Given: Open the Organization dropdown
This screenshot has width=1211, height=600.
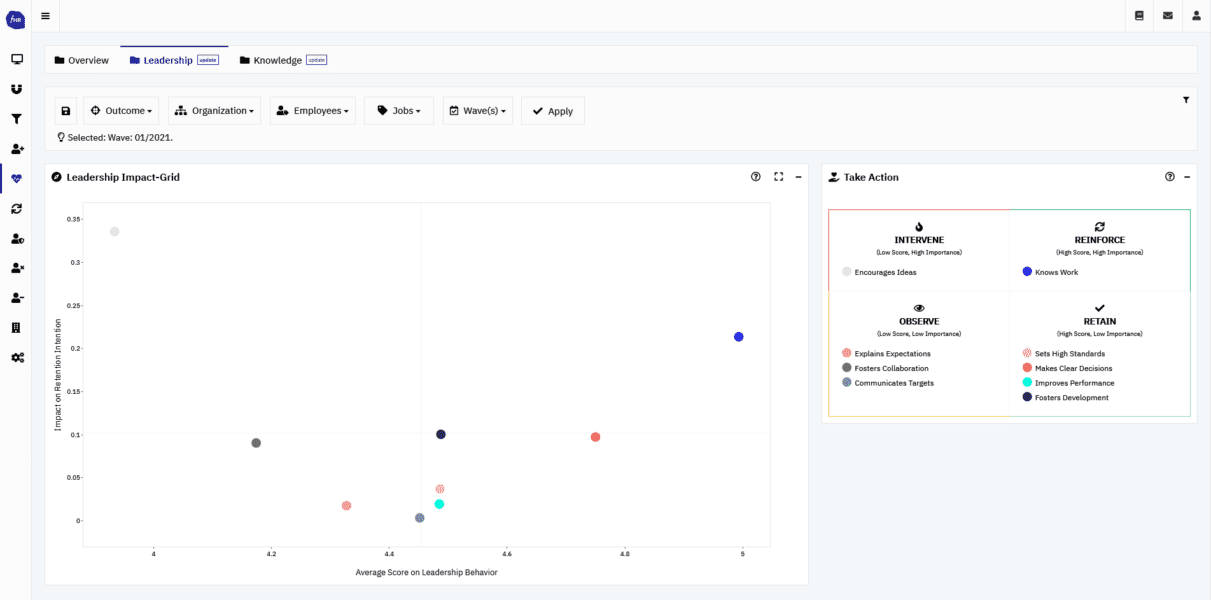Looking at the screenshot, I should 214,110.
